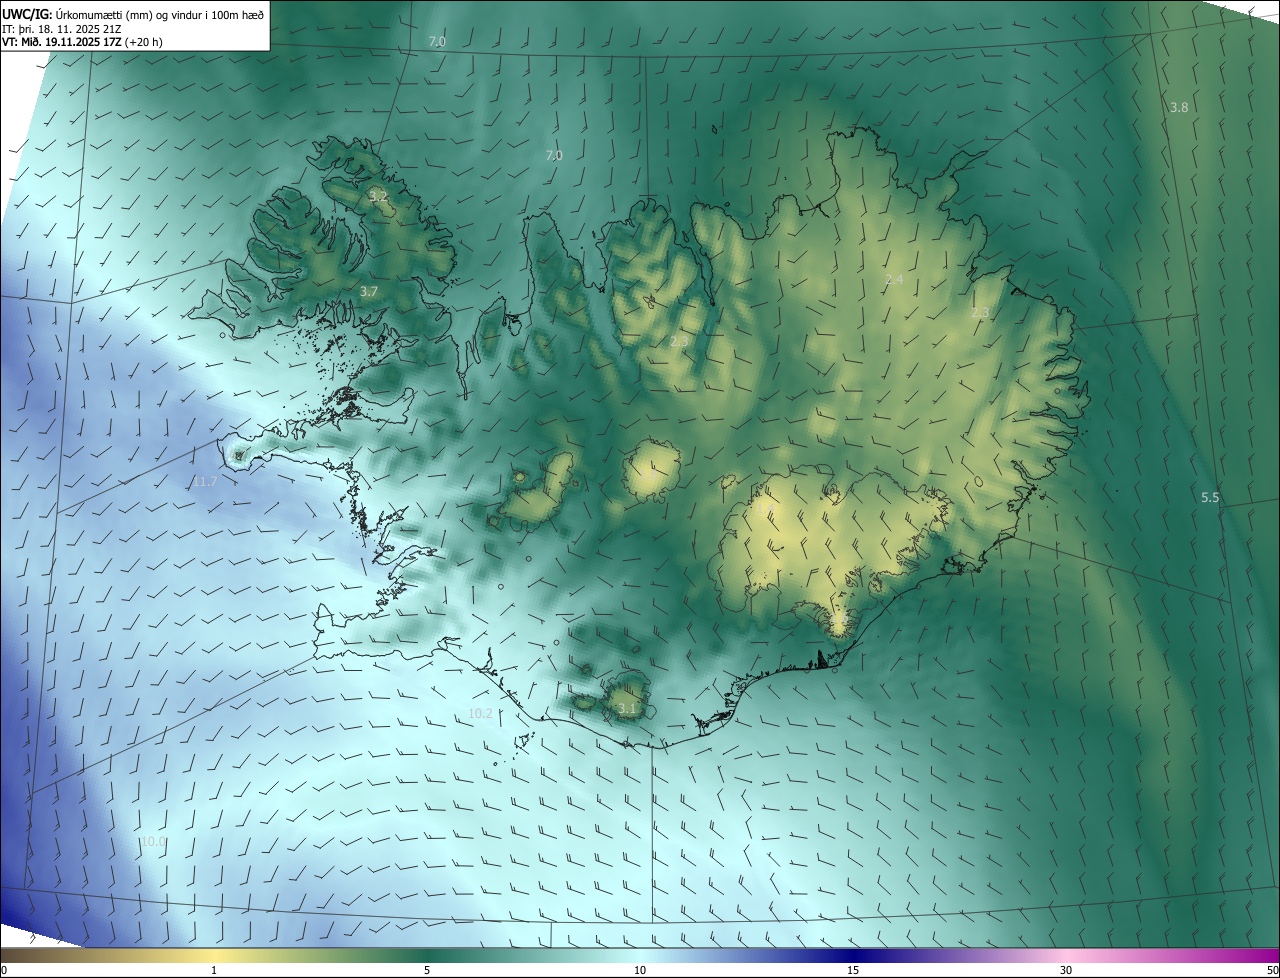
Task: Select the initial time line "IT: þri. 18. 11. 2025 21Z"
Action: point(63,29)
